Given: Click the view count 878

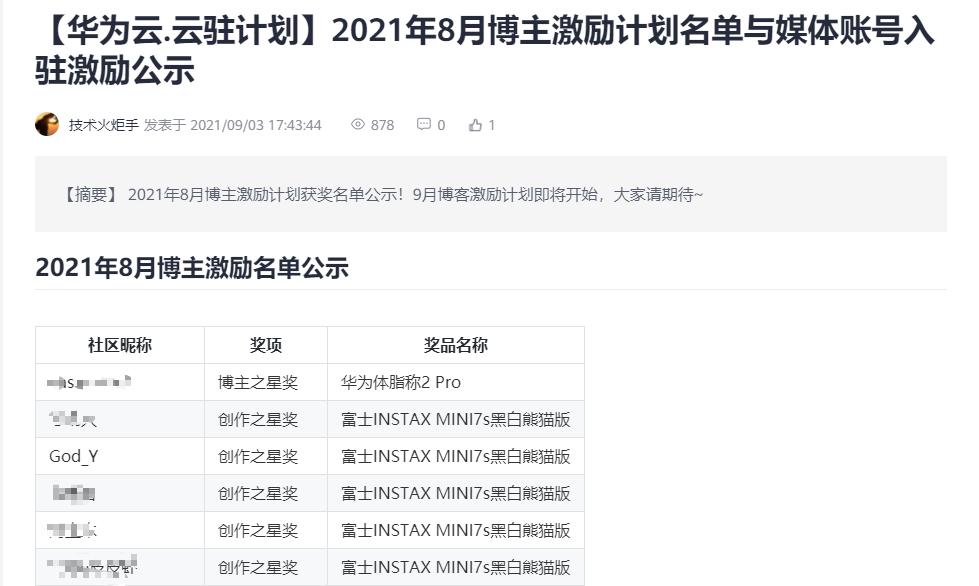Looking at the screenshot, I should pyautogui.click(x=382, y=125).
